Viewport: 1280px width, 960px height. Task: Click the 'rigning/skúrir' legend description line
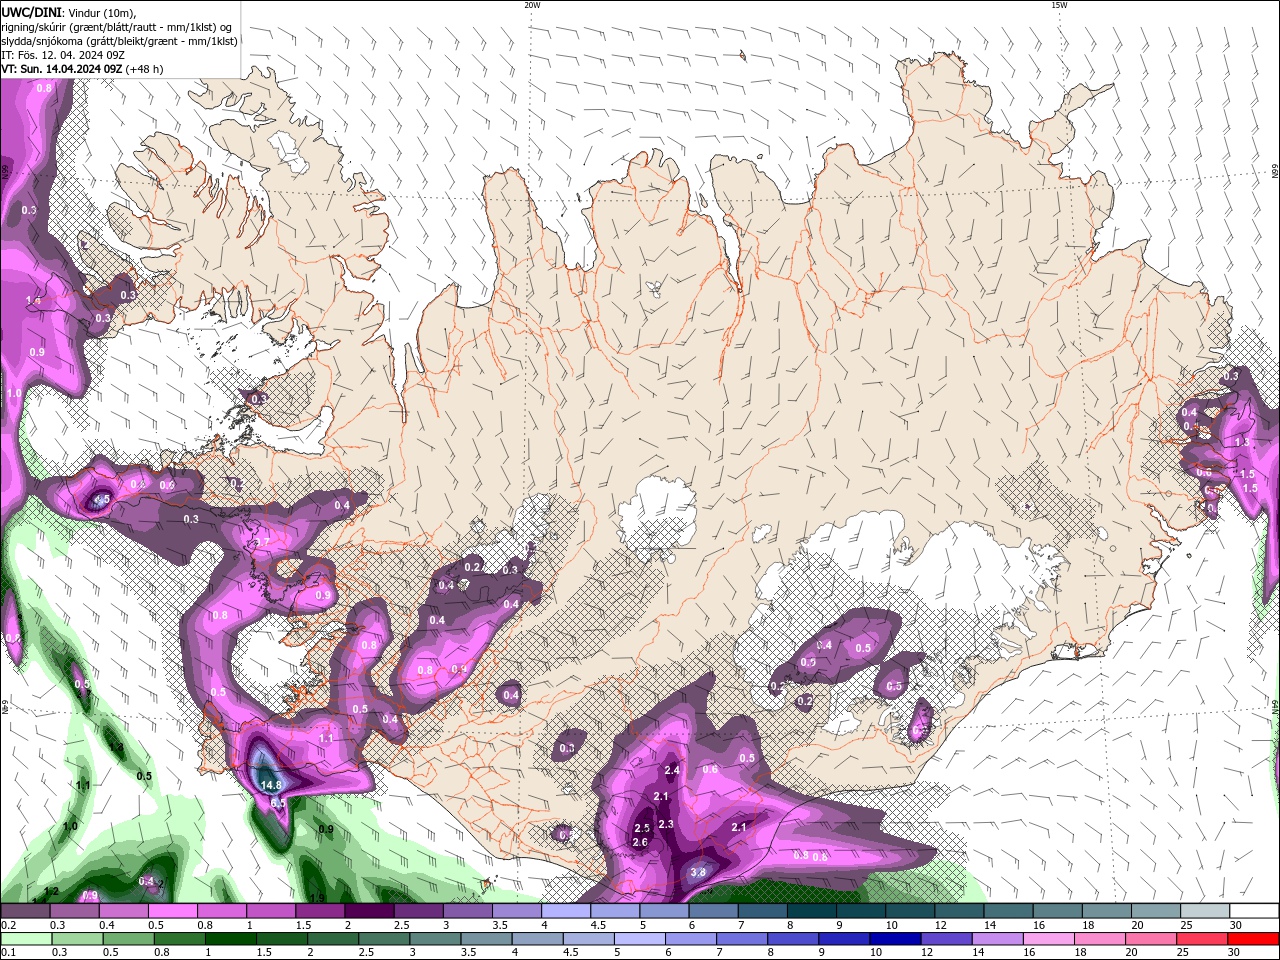(117, 27)
